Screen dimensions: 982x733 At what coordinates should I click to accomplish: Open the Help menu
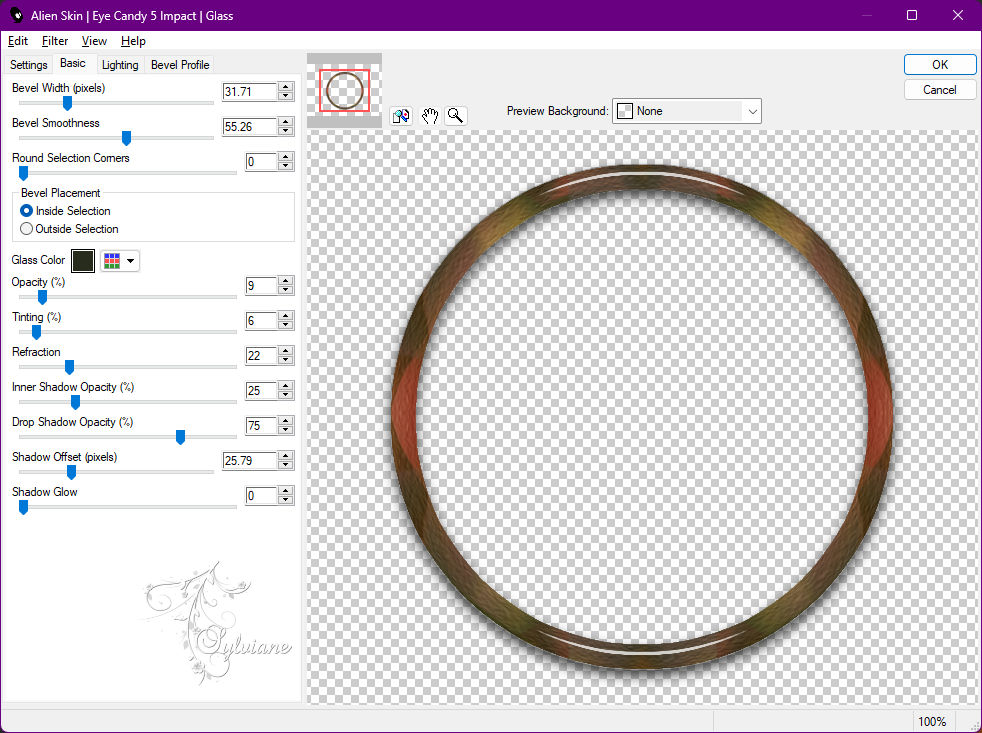coord(133,41)
